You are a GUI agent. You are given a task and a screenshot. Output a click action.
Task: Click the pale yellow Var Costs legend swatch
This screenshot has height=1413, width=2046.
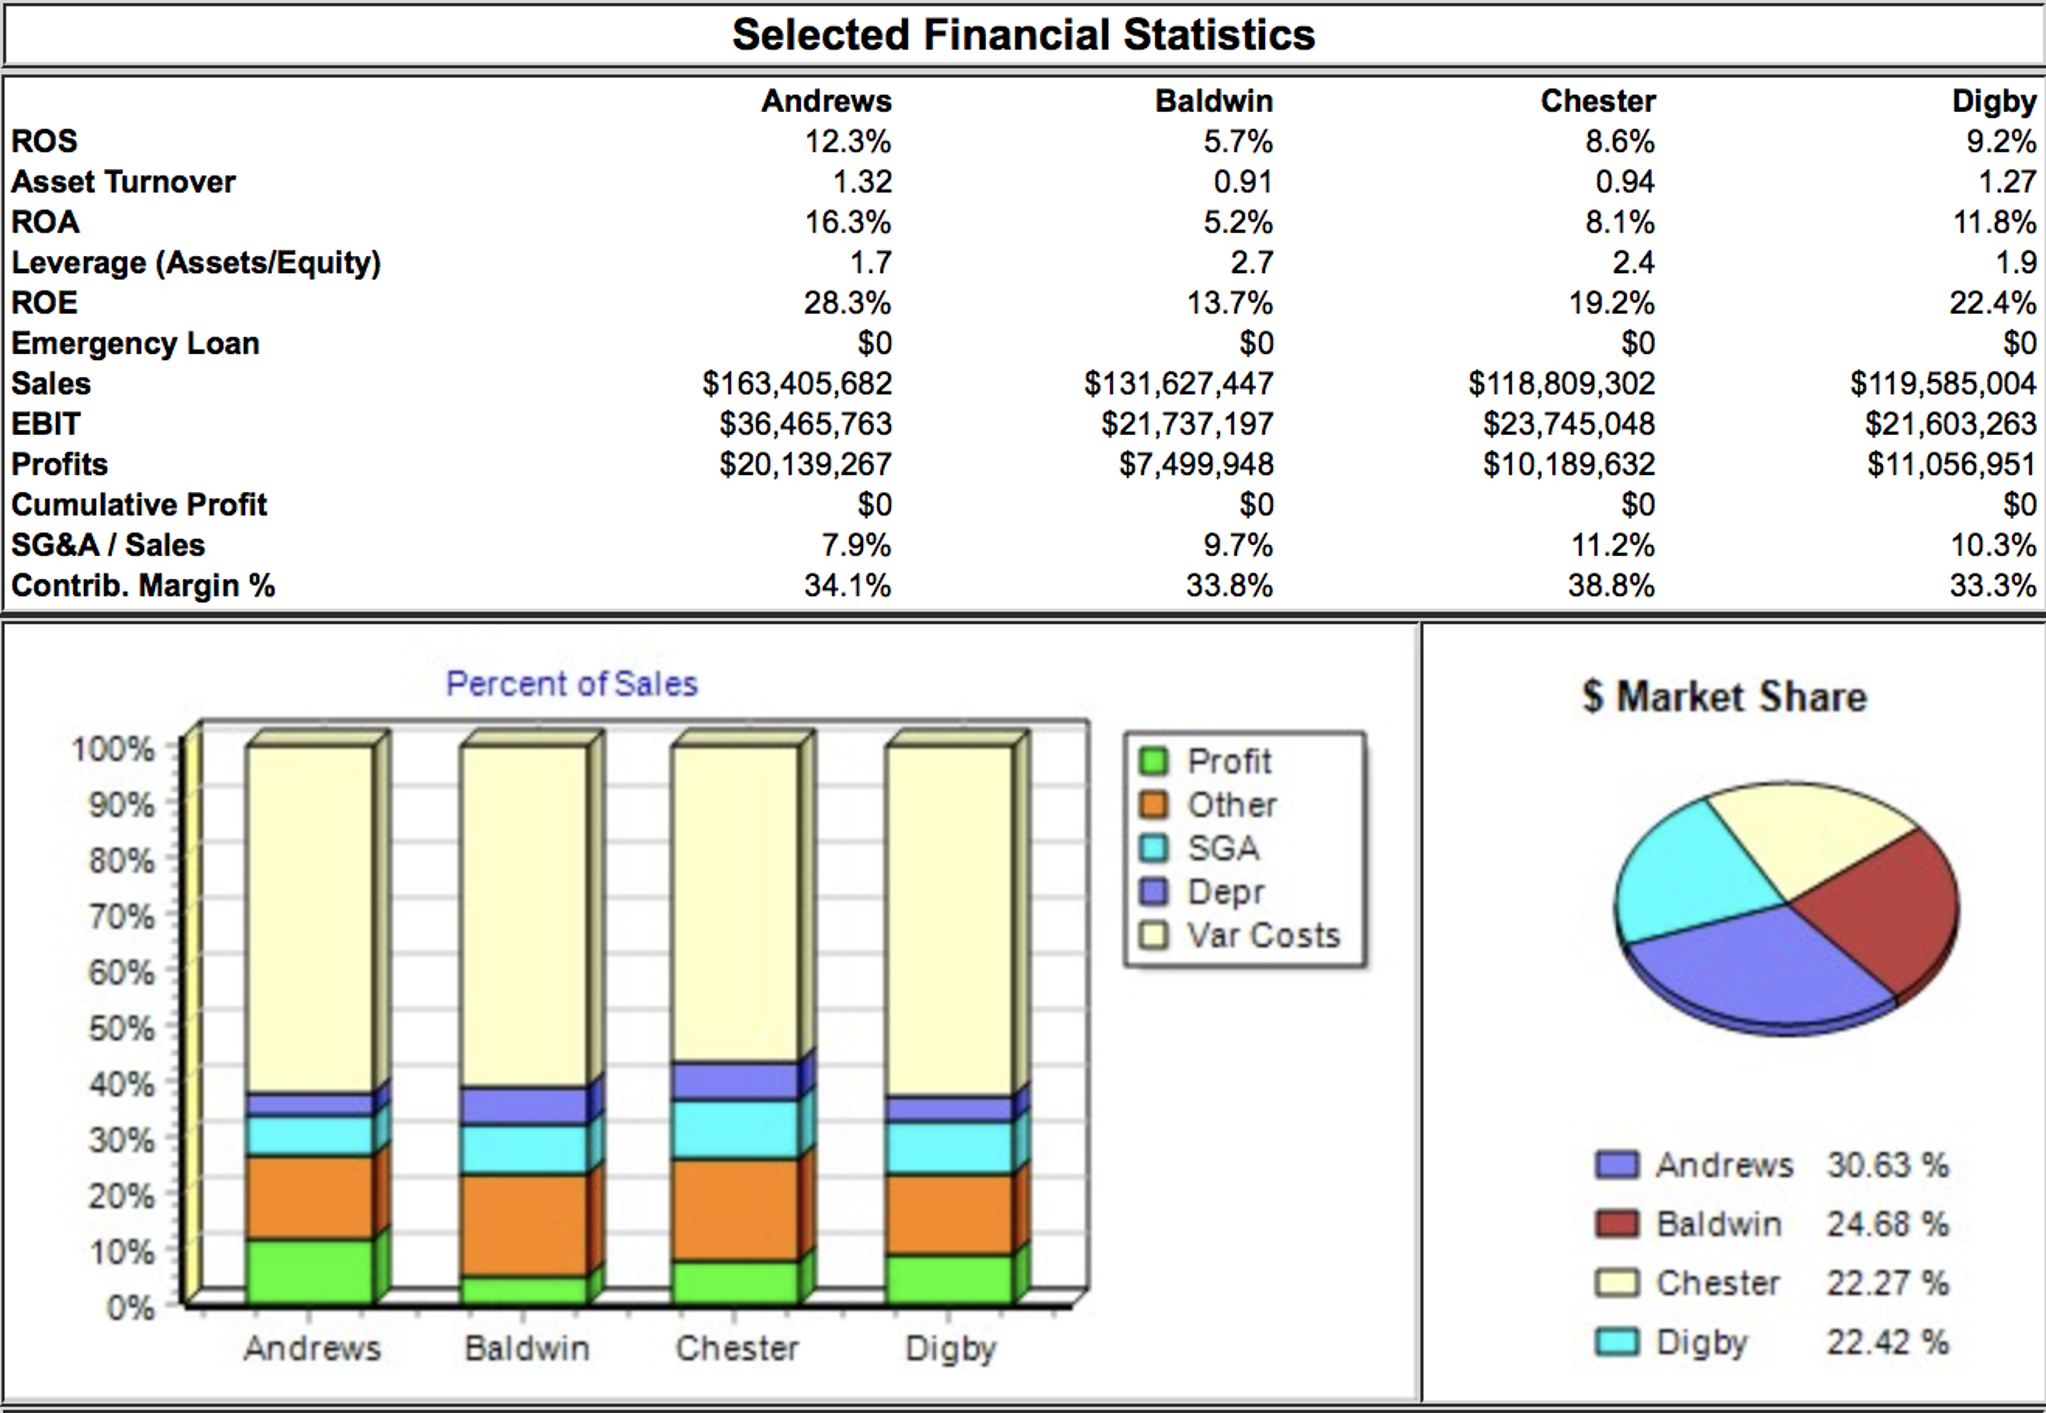[1153, 935]
